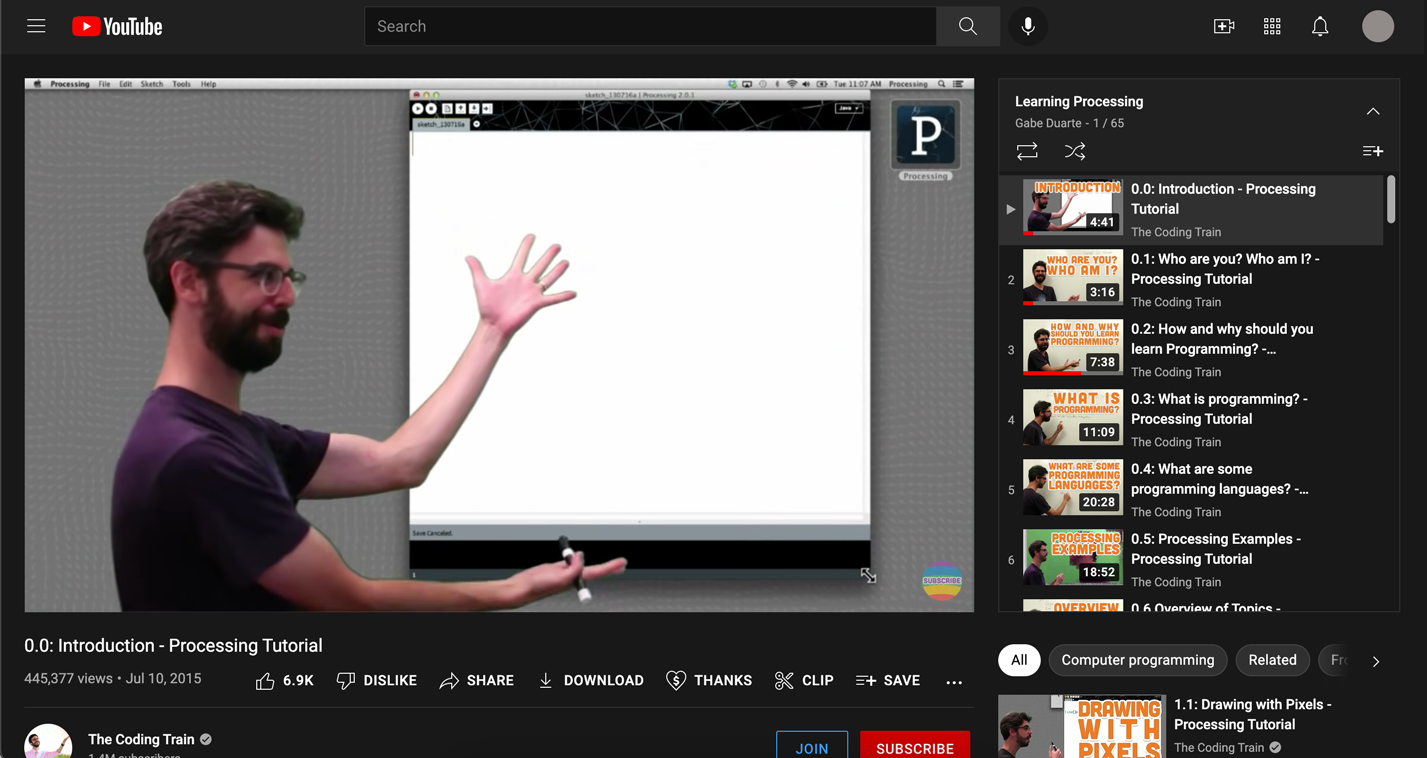This screenshot has height=758, width=1427.
Task: Open the Who Are You thumbnail 3:16
Action: click(1073, 277)
